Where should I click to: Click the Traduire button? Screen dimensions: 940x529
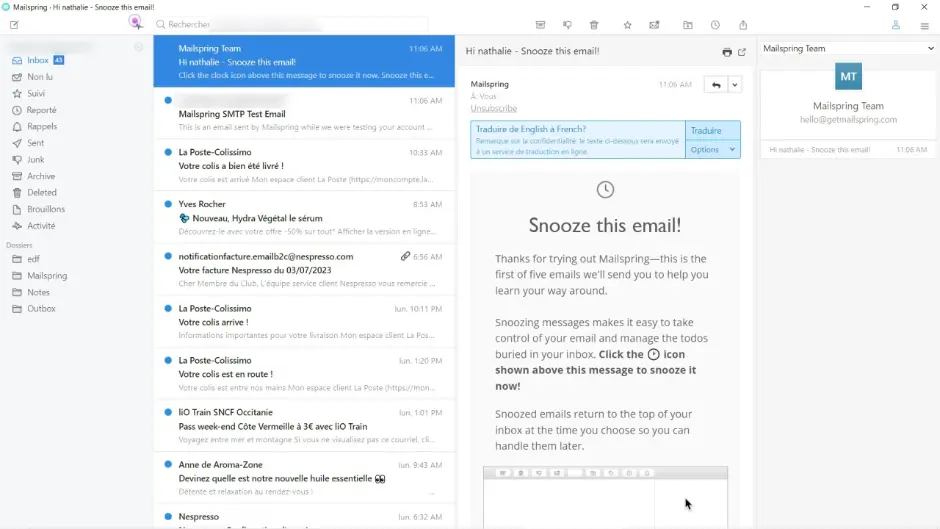(706, 131)
